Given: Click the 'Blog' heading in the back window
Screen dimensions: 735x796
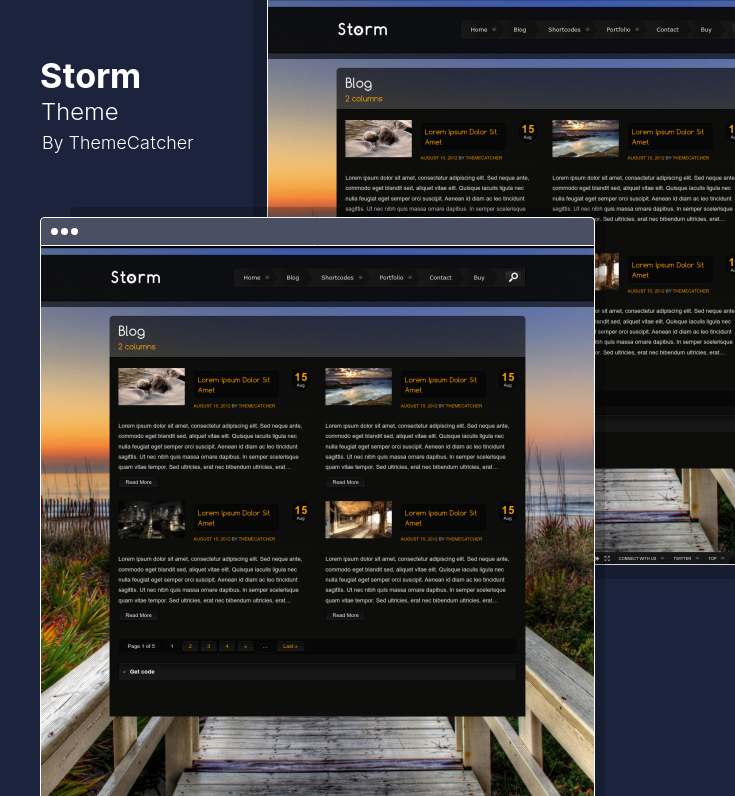Looking at the screenshot, I should (358, 83).
